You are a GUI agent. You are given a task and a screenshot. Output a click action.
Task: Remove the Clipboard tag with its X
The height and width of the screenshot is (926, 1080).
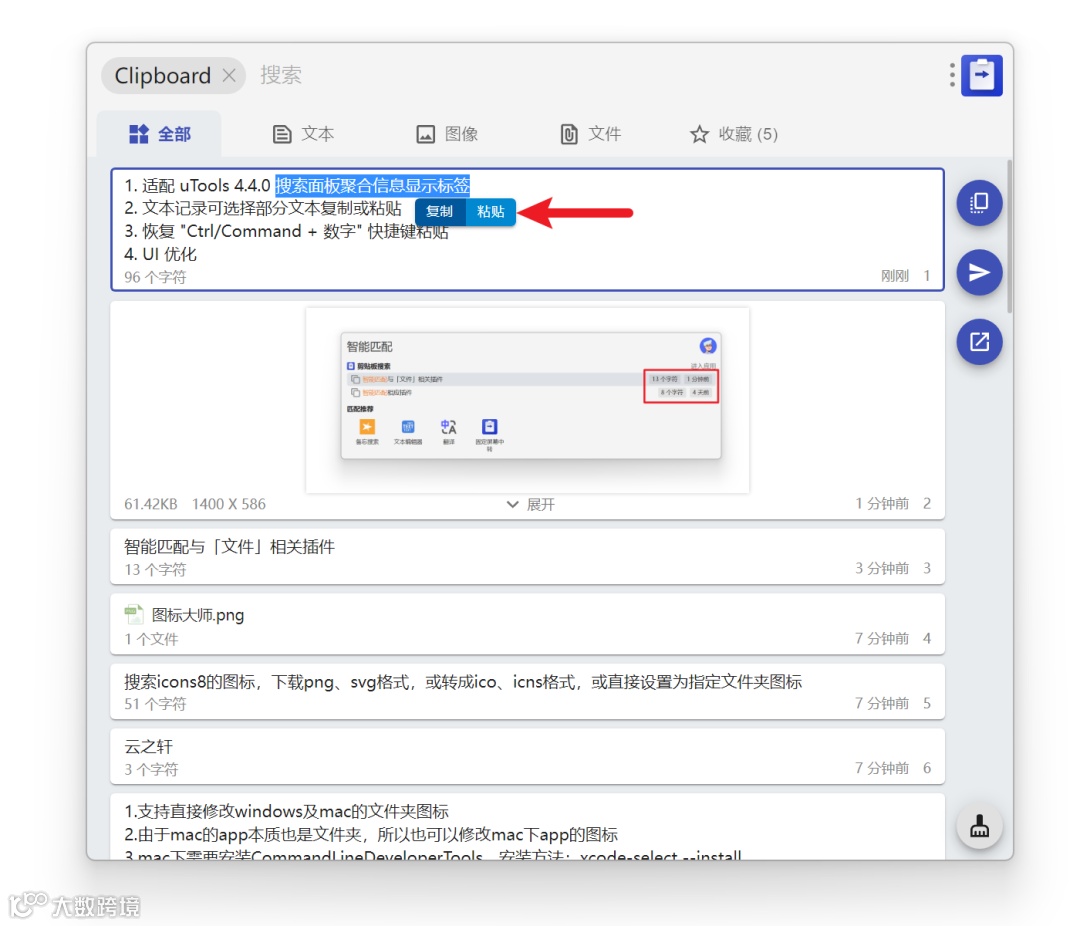point(229,75)
